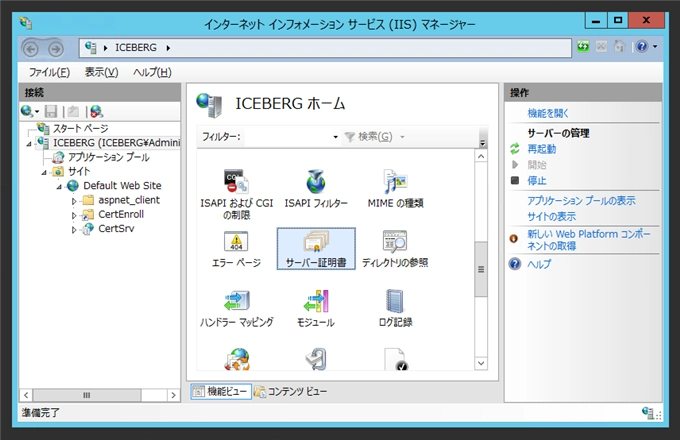The image size is (680, 440).
Task: Open ログ記録 feature
Action: point(395,309)
